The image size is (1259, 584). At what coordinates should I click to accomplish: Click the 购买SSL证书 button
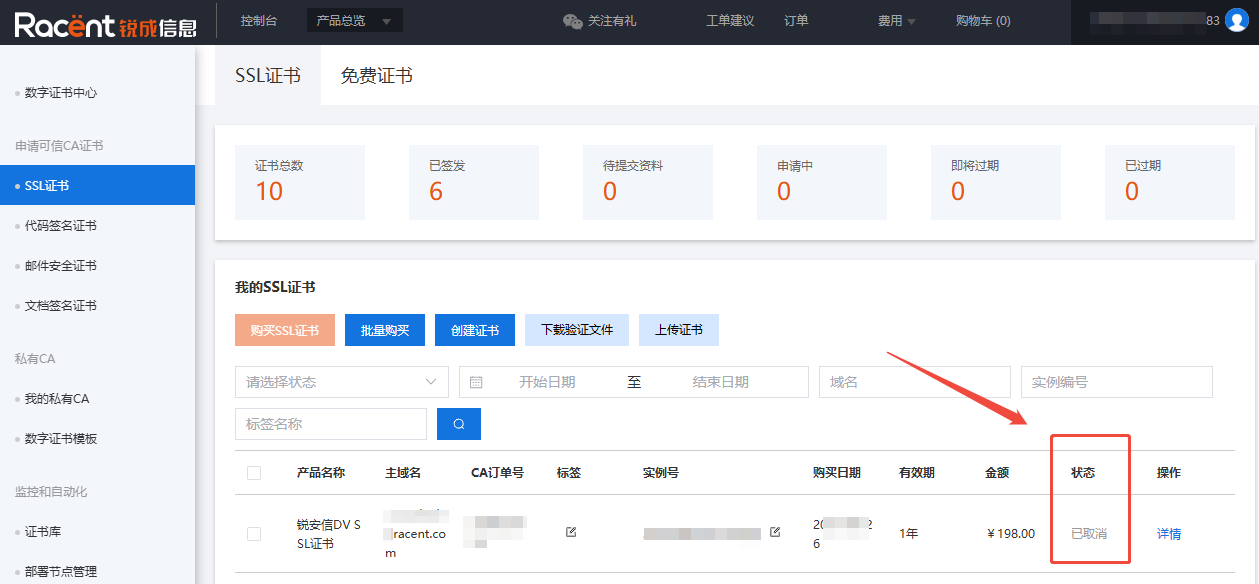point(285,330)
